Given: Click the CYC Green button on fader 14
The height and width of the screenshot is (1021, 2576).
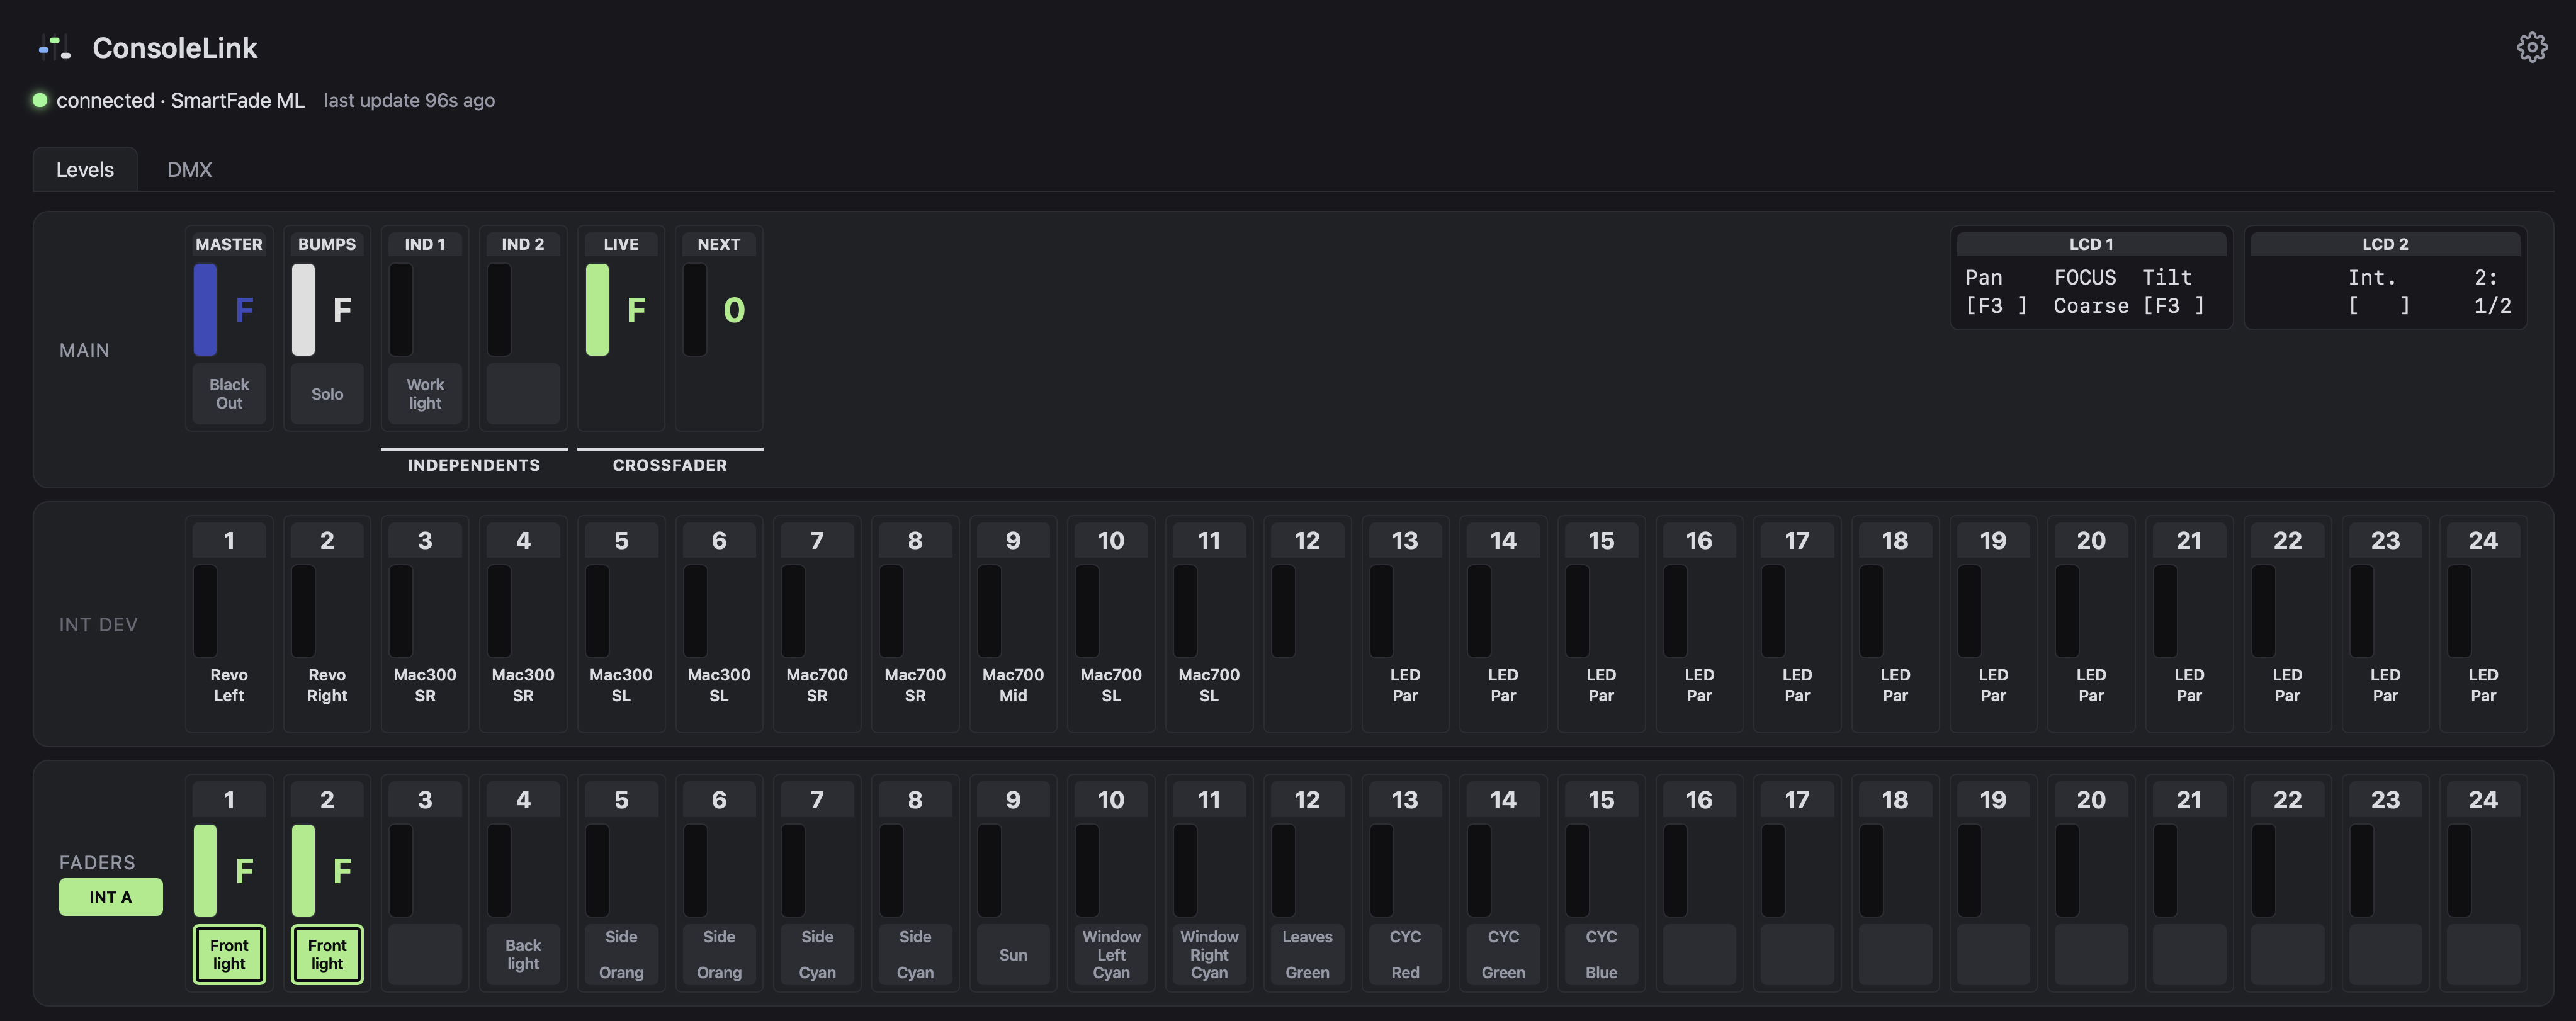Looking at the screenshot, I should pyautogui.click(x=1503, y=954).
